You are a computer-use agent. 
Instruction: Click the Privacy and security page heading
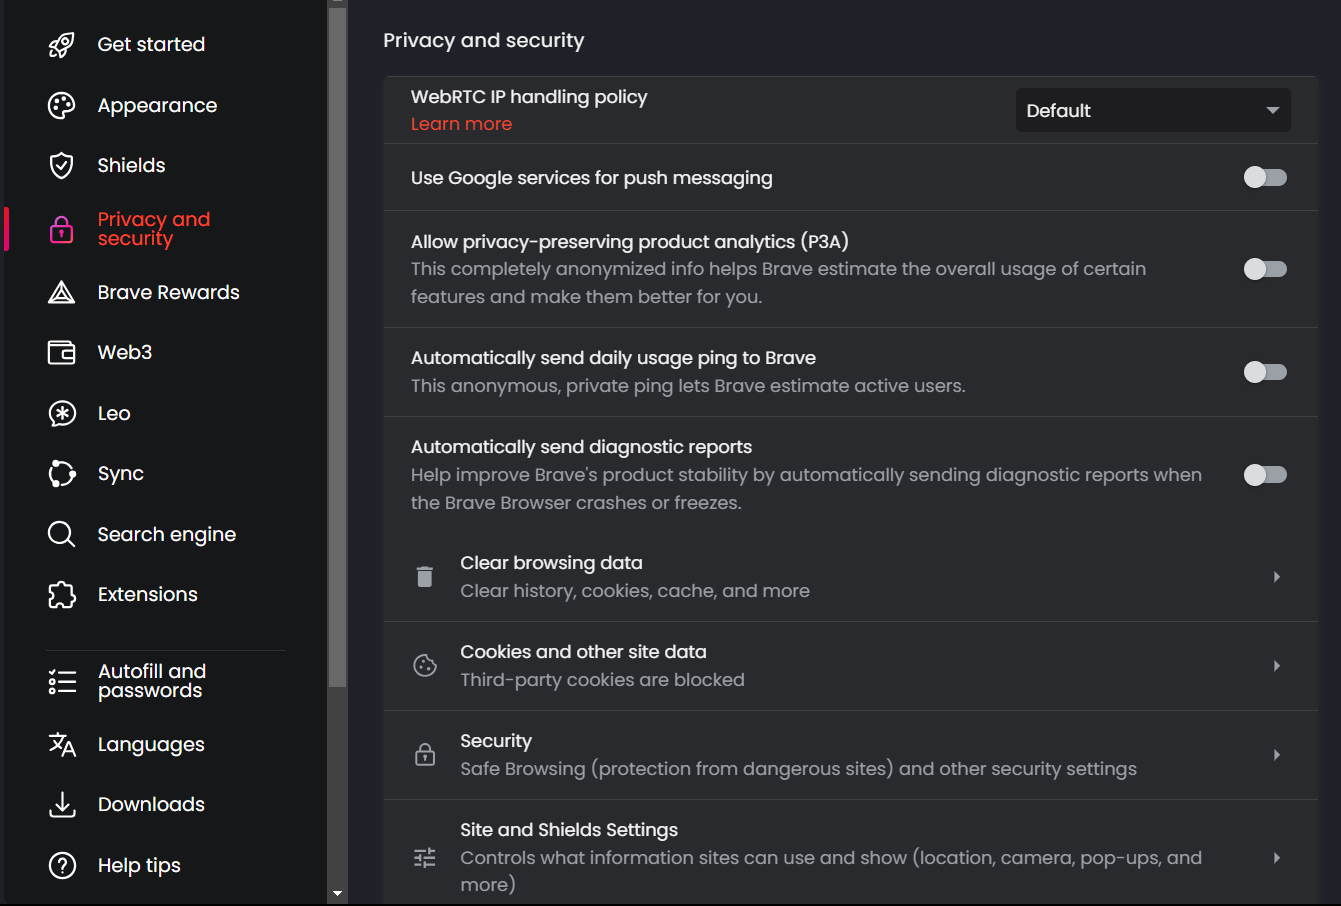coord(484,41)
